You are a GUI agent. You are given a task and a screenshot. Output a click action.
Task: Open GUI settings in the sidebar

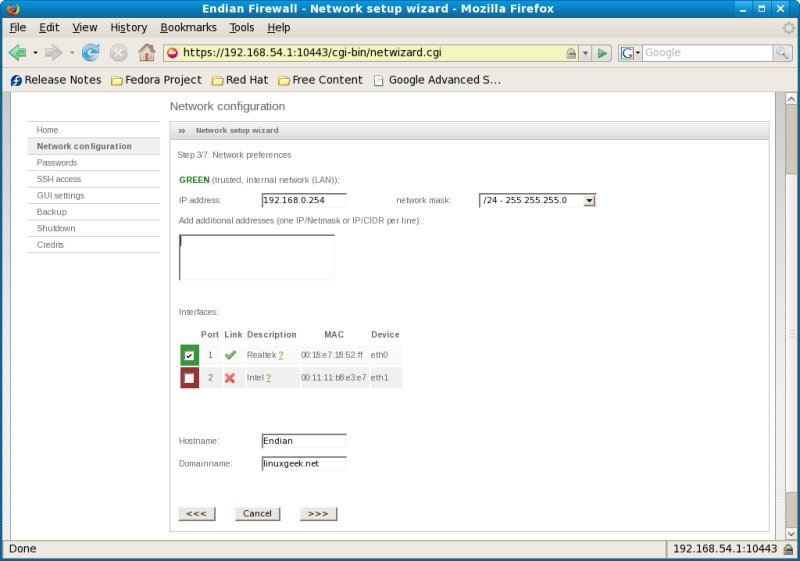click(93, 195)
